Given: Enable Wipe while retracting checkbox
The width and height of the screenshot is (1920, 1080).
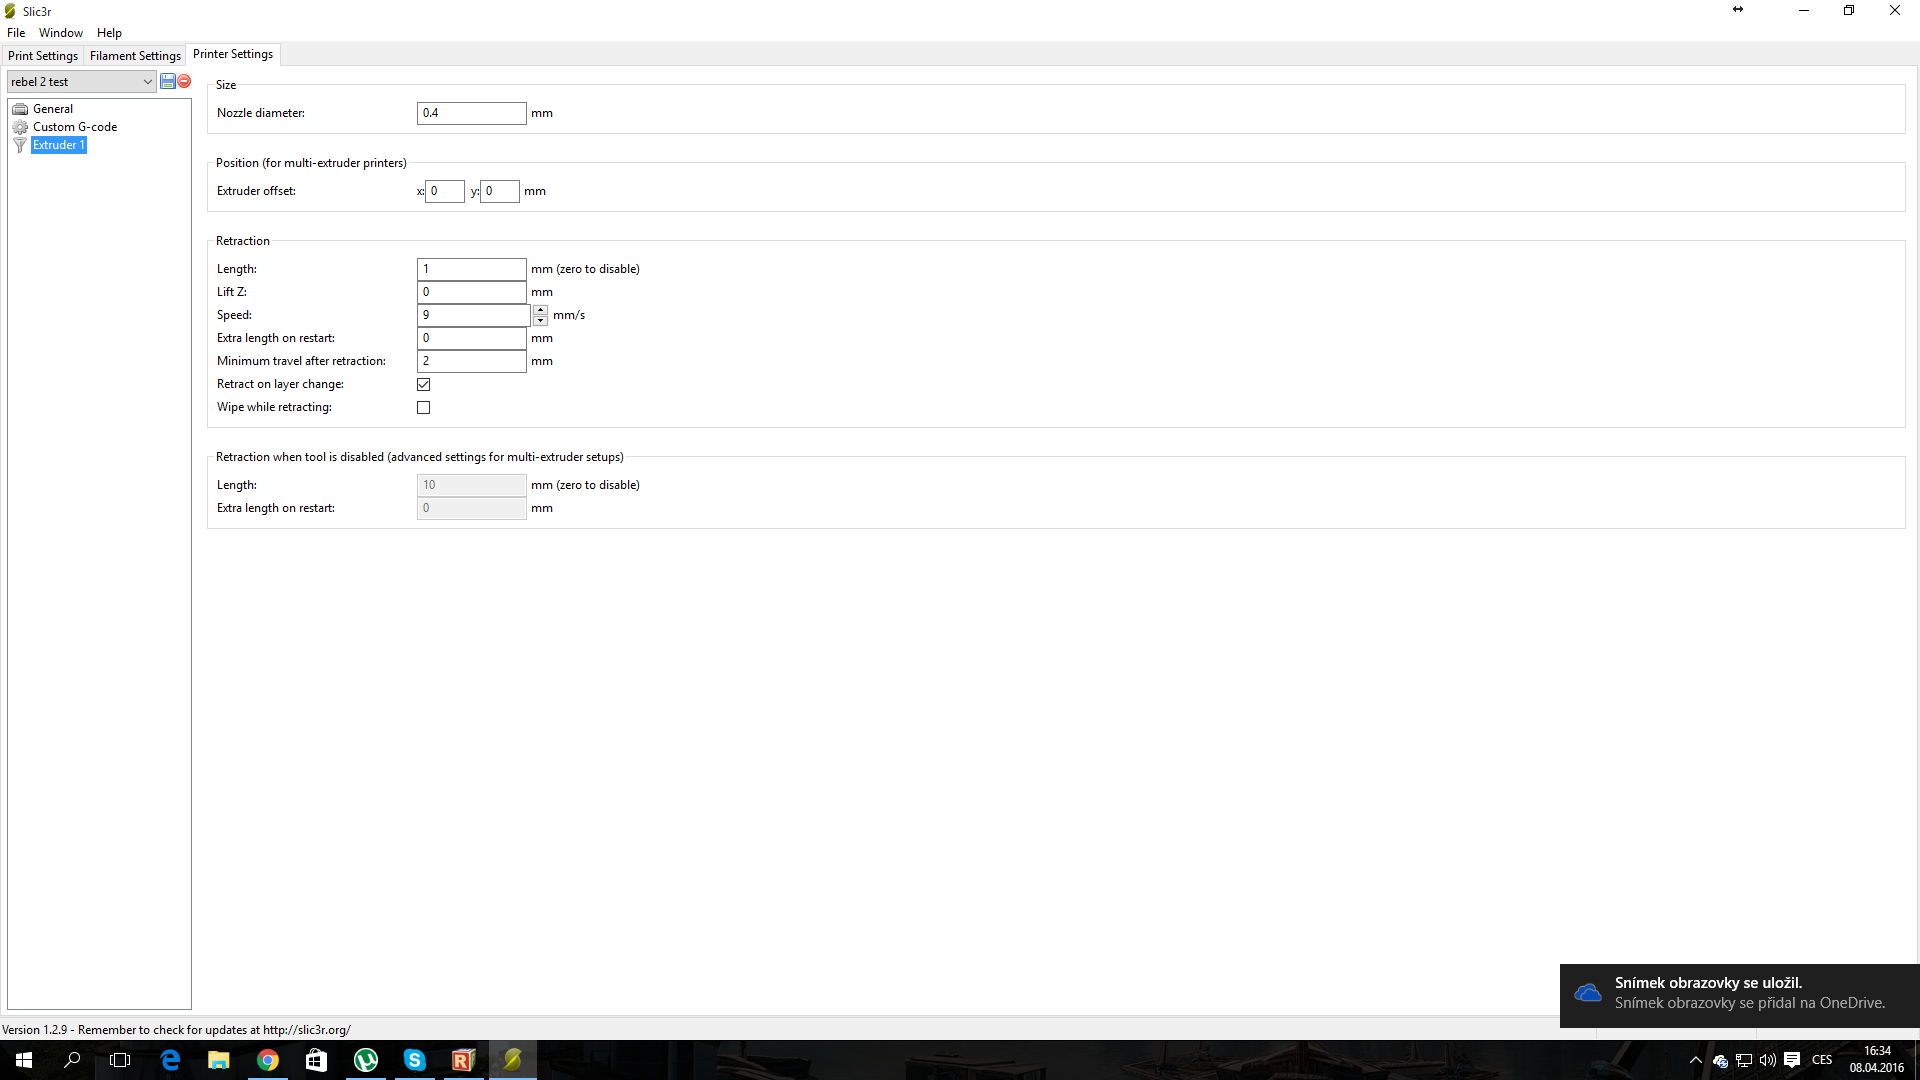Looking at the screenshot, I should [424, 407].
